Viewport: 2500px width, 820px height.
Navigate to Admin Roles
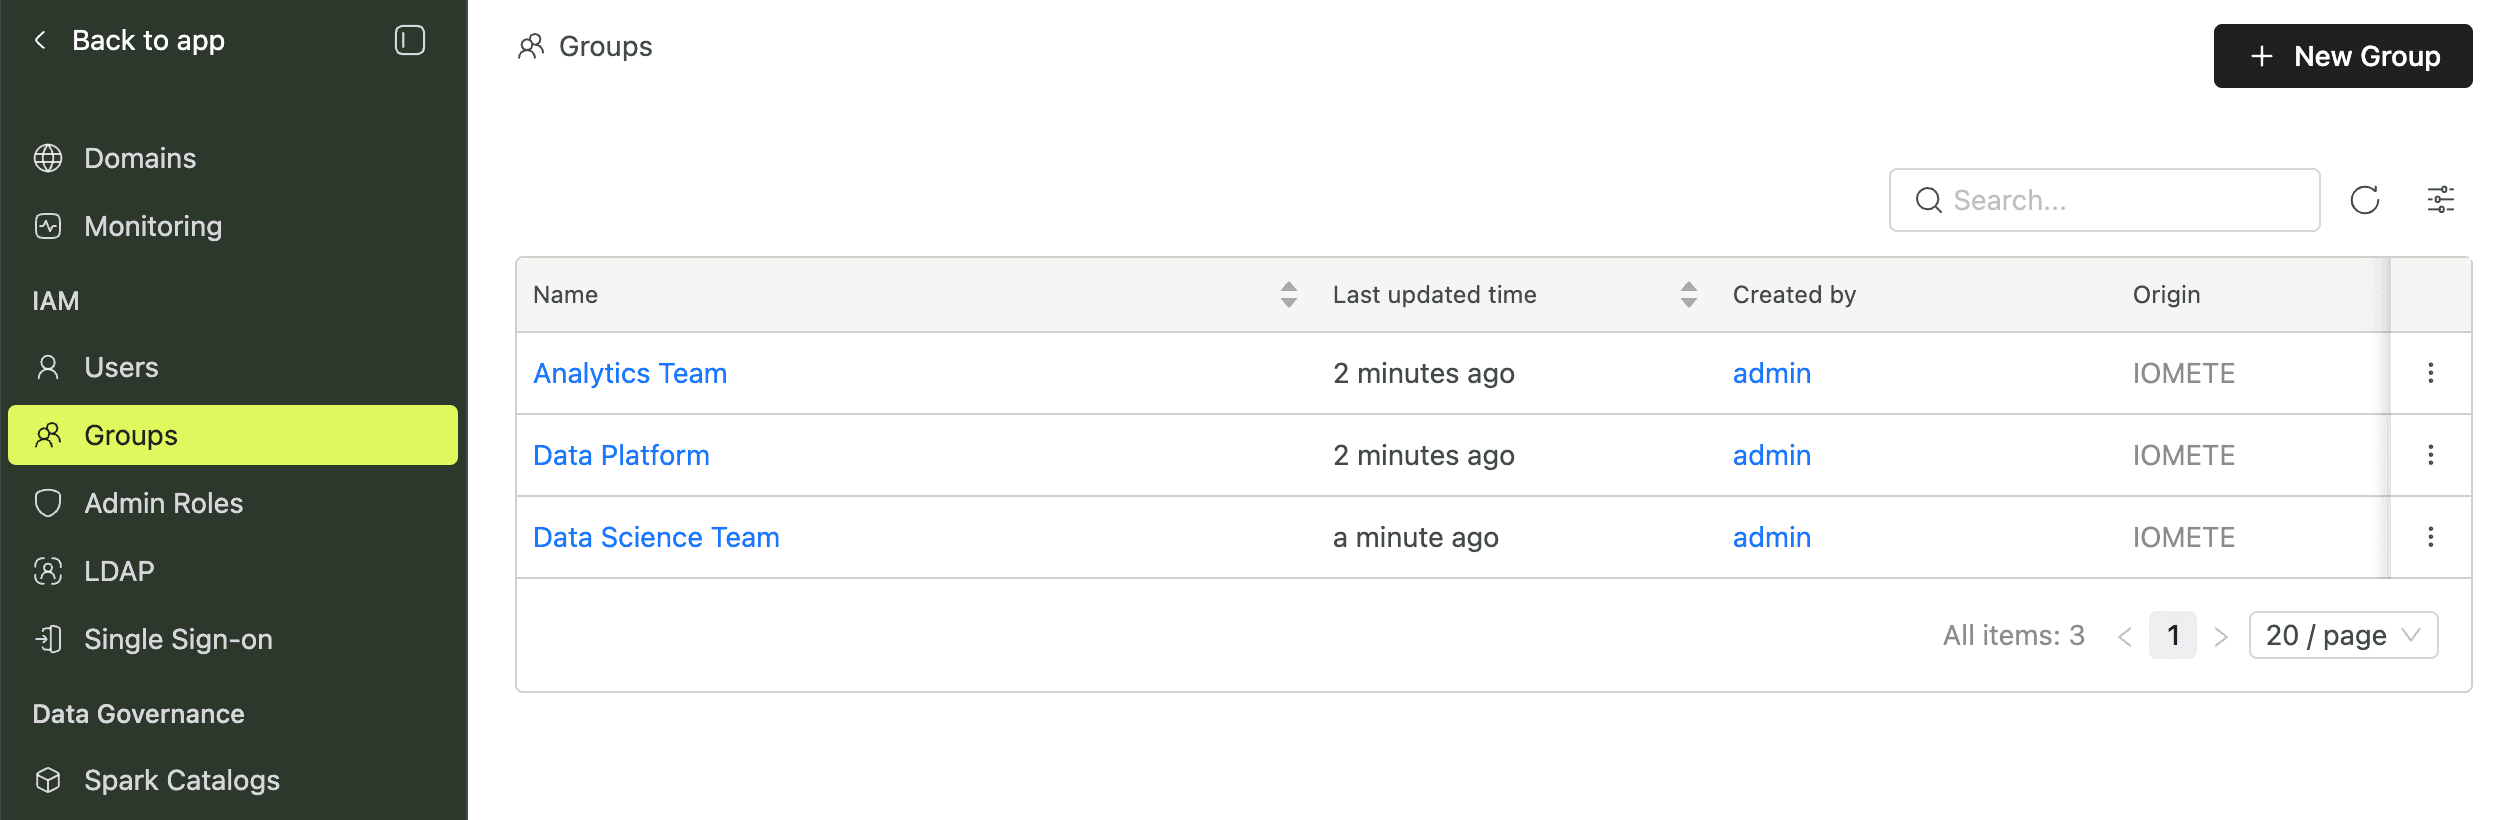pyautogui.click(x=163, y=503)
